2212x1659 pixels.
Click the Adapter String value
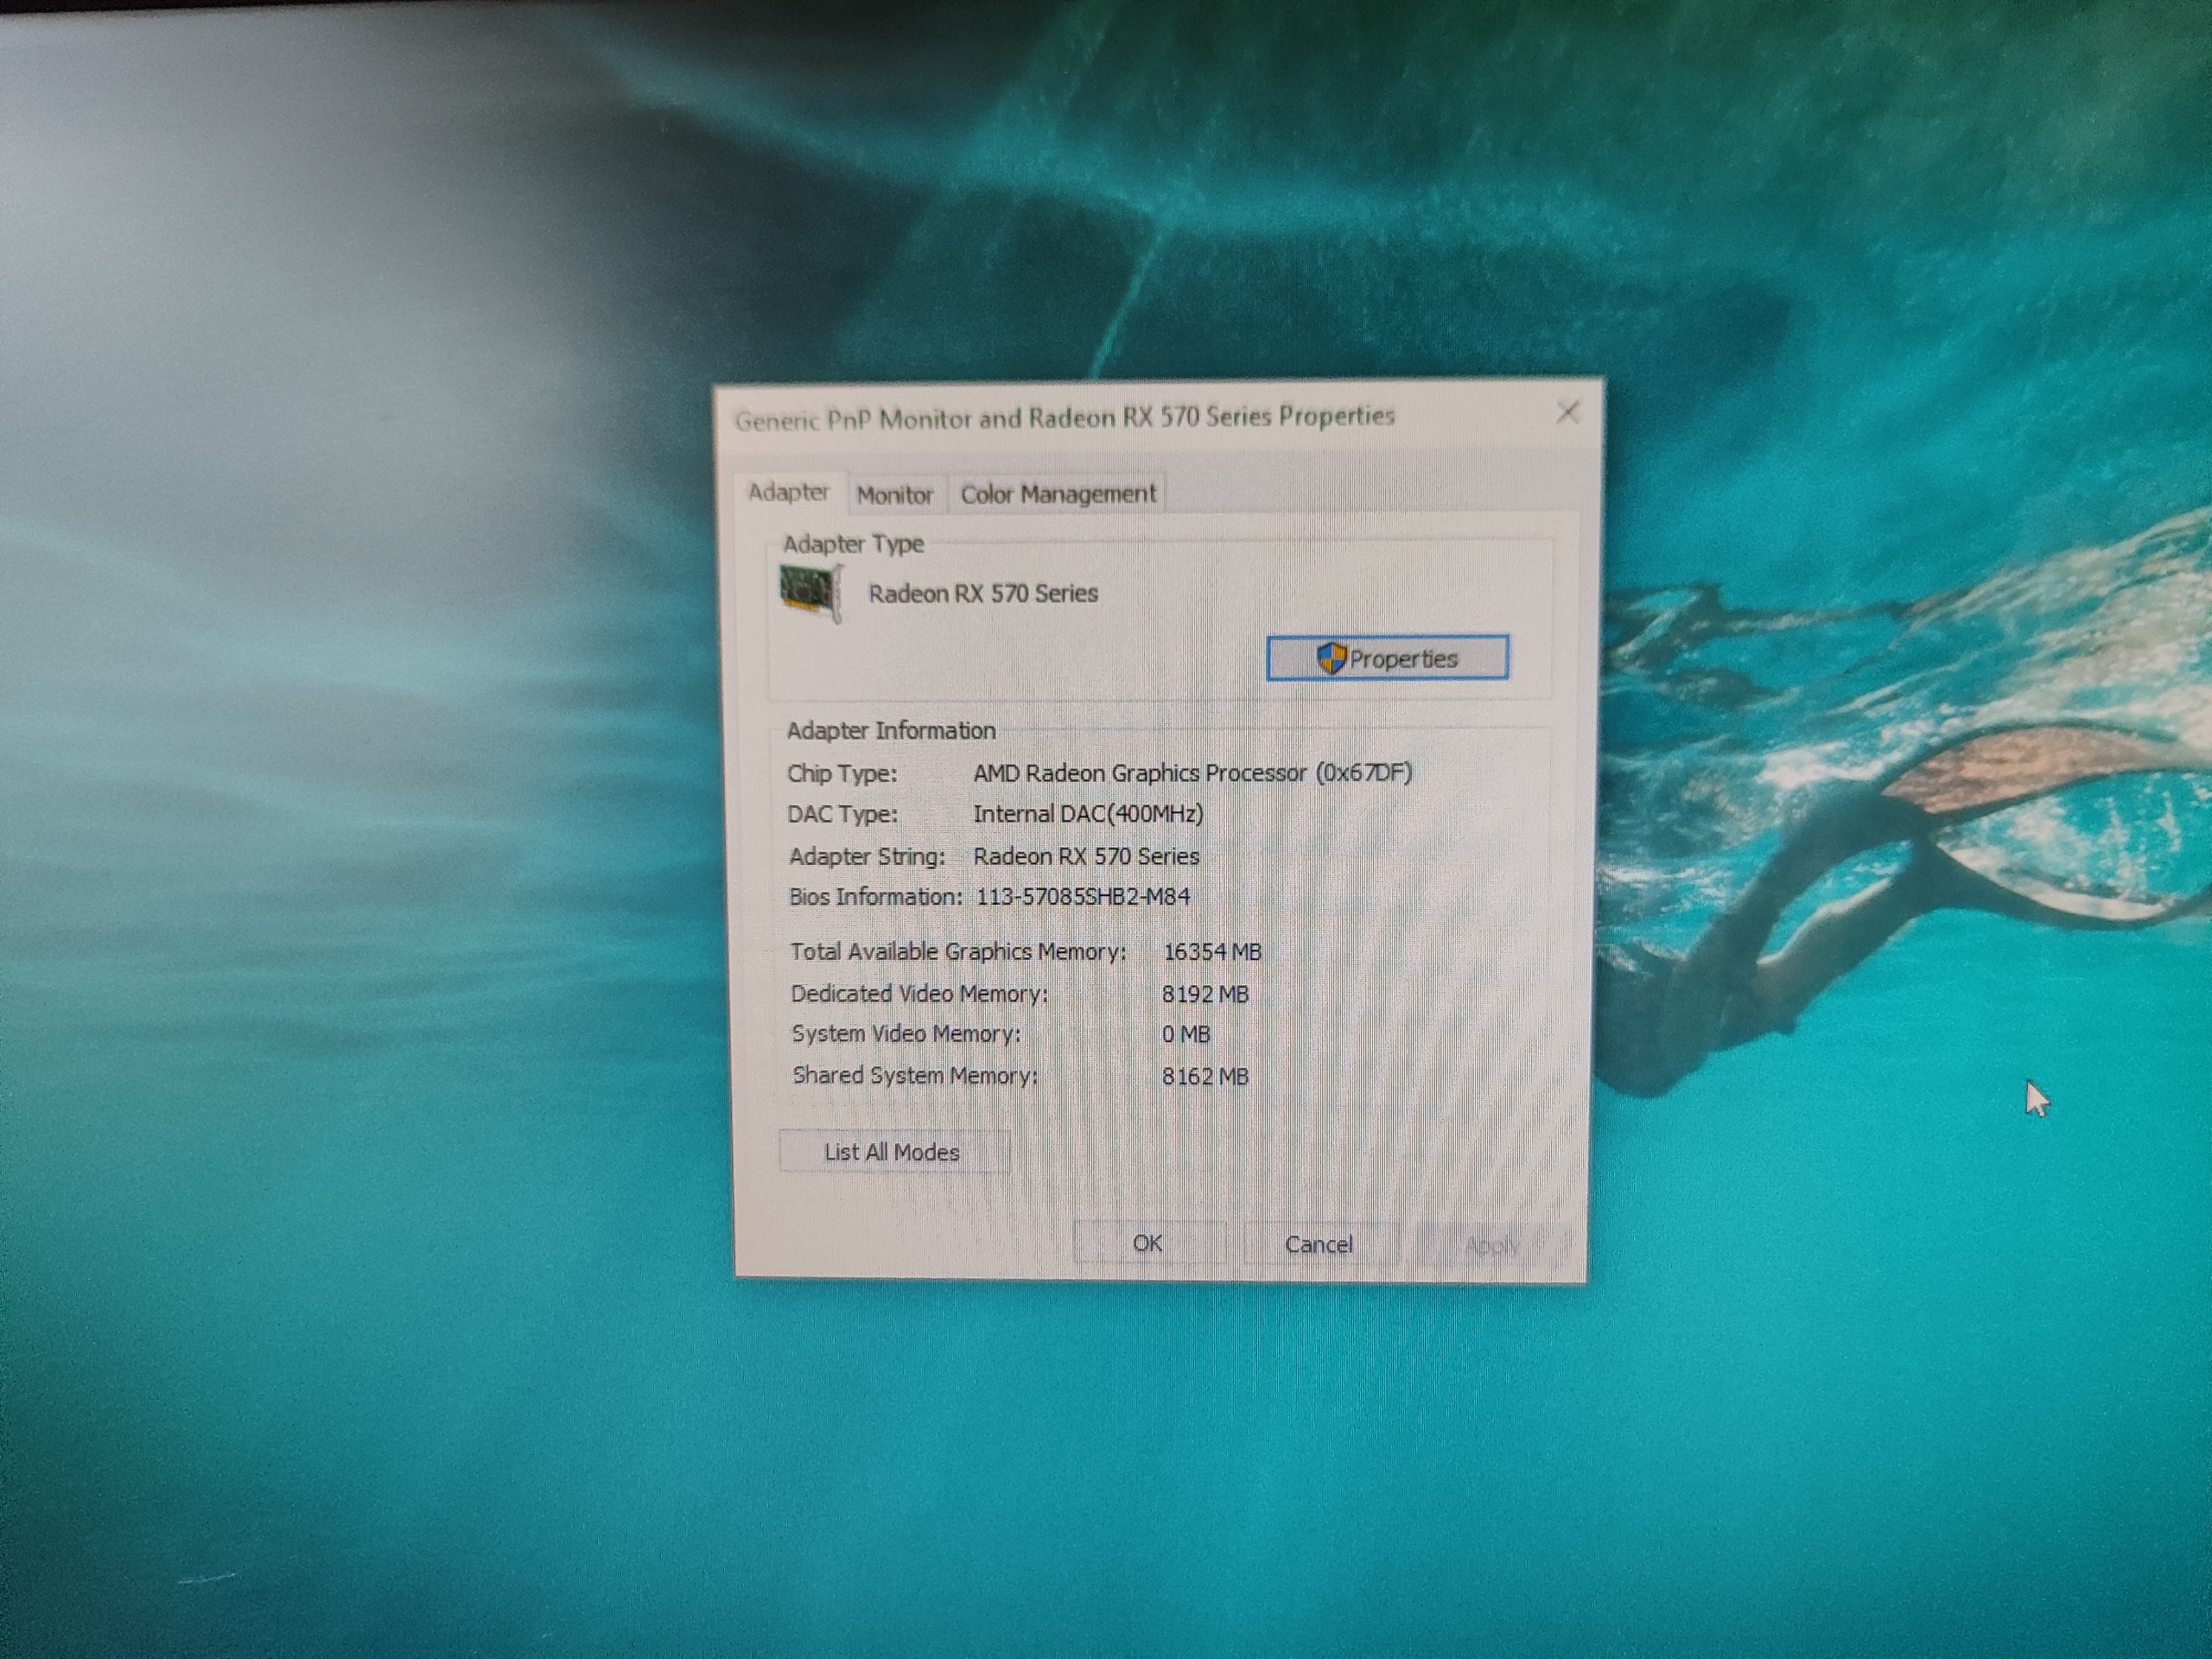[x=1086, y=856]
